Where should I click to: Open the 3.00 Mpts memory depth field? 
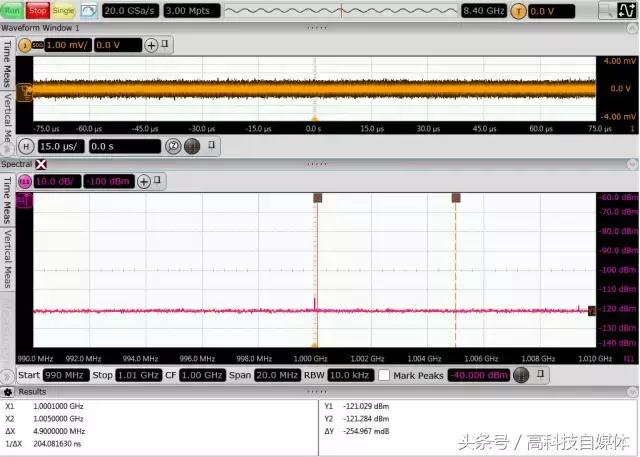(191, 11)
